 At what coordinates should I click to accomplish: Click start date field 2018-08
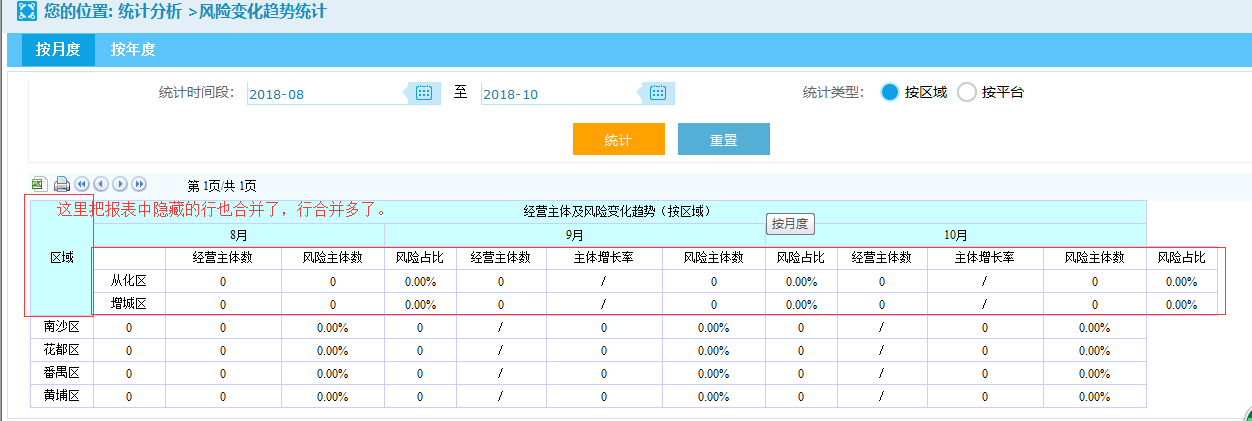(x=325, y=94)
